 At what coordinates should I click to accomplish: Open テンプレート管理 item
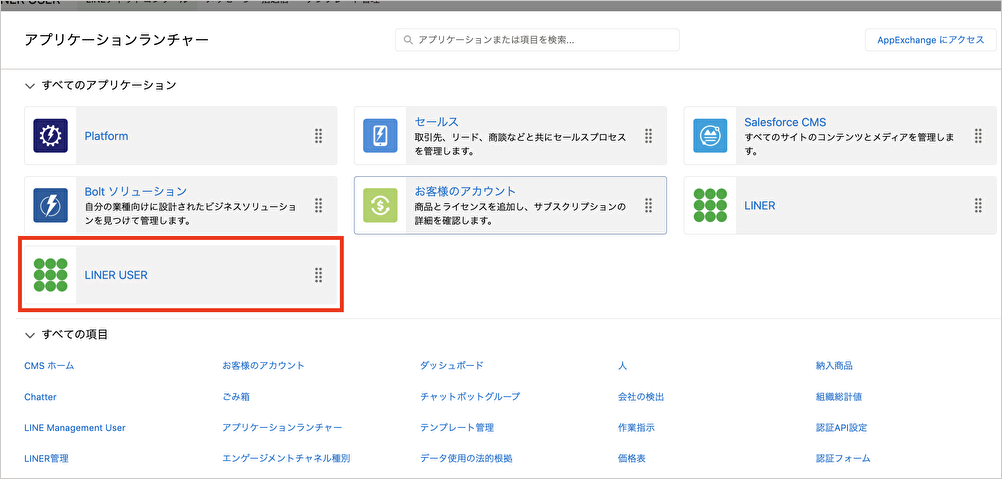point(457,427)
